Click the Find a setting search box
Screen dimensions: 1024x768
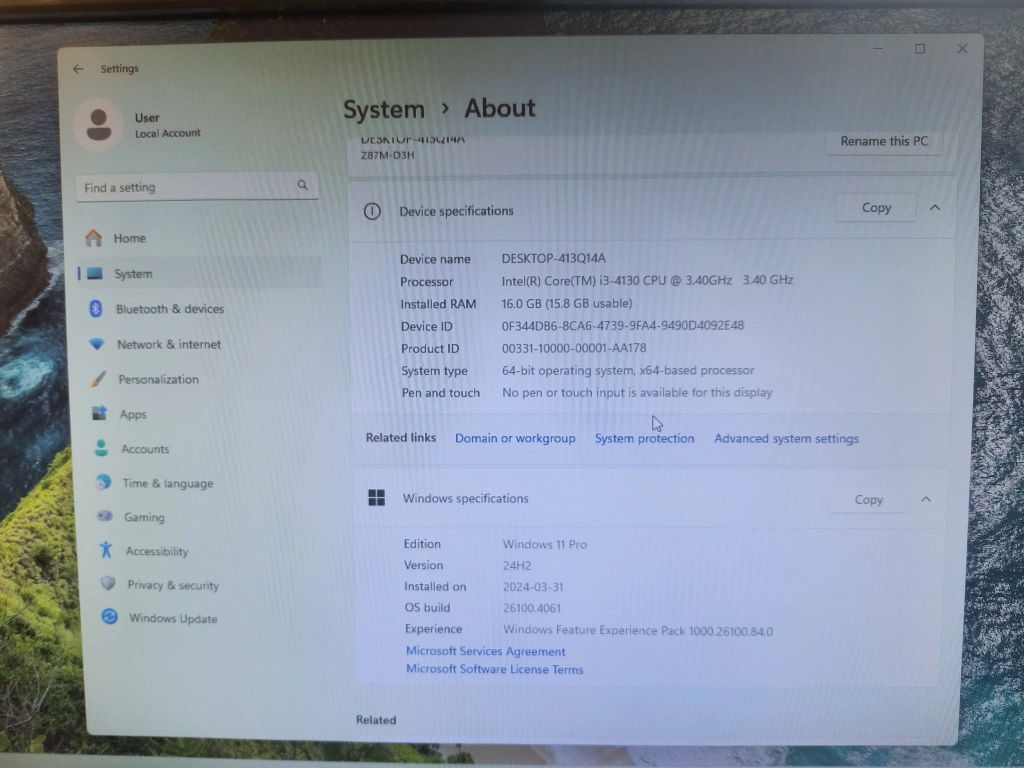coord(197,187)
